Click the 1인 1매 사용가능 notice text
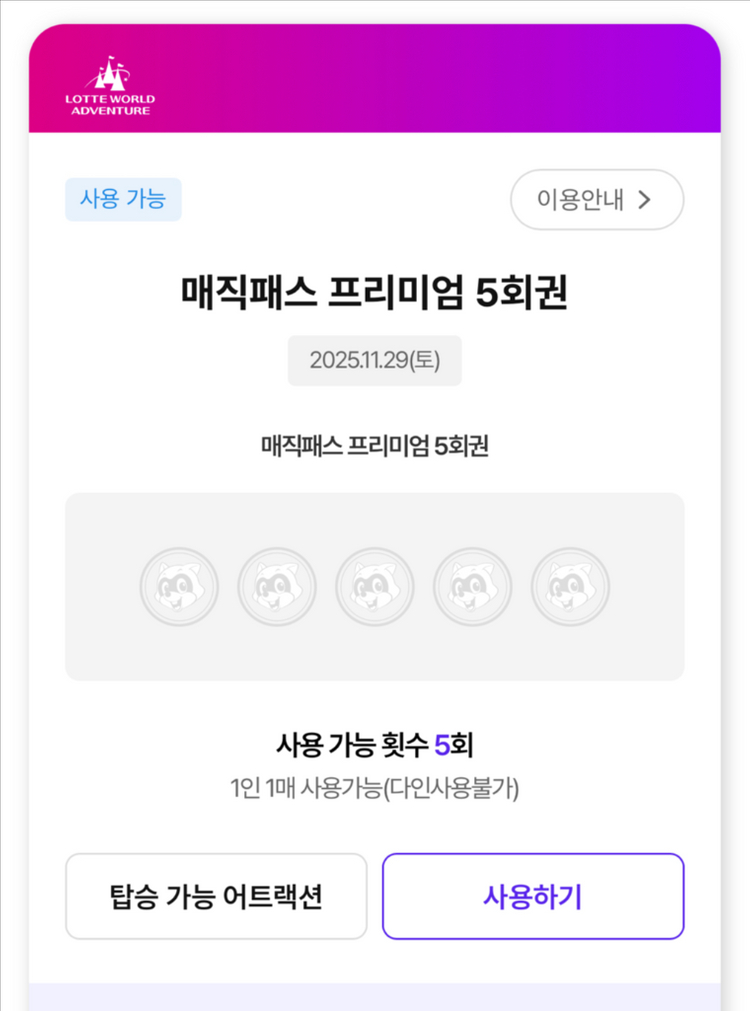 (375, 788)
